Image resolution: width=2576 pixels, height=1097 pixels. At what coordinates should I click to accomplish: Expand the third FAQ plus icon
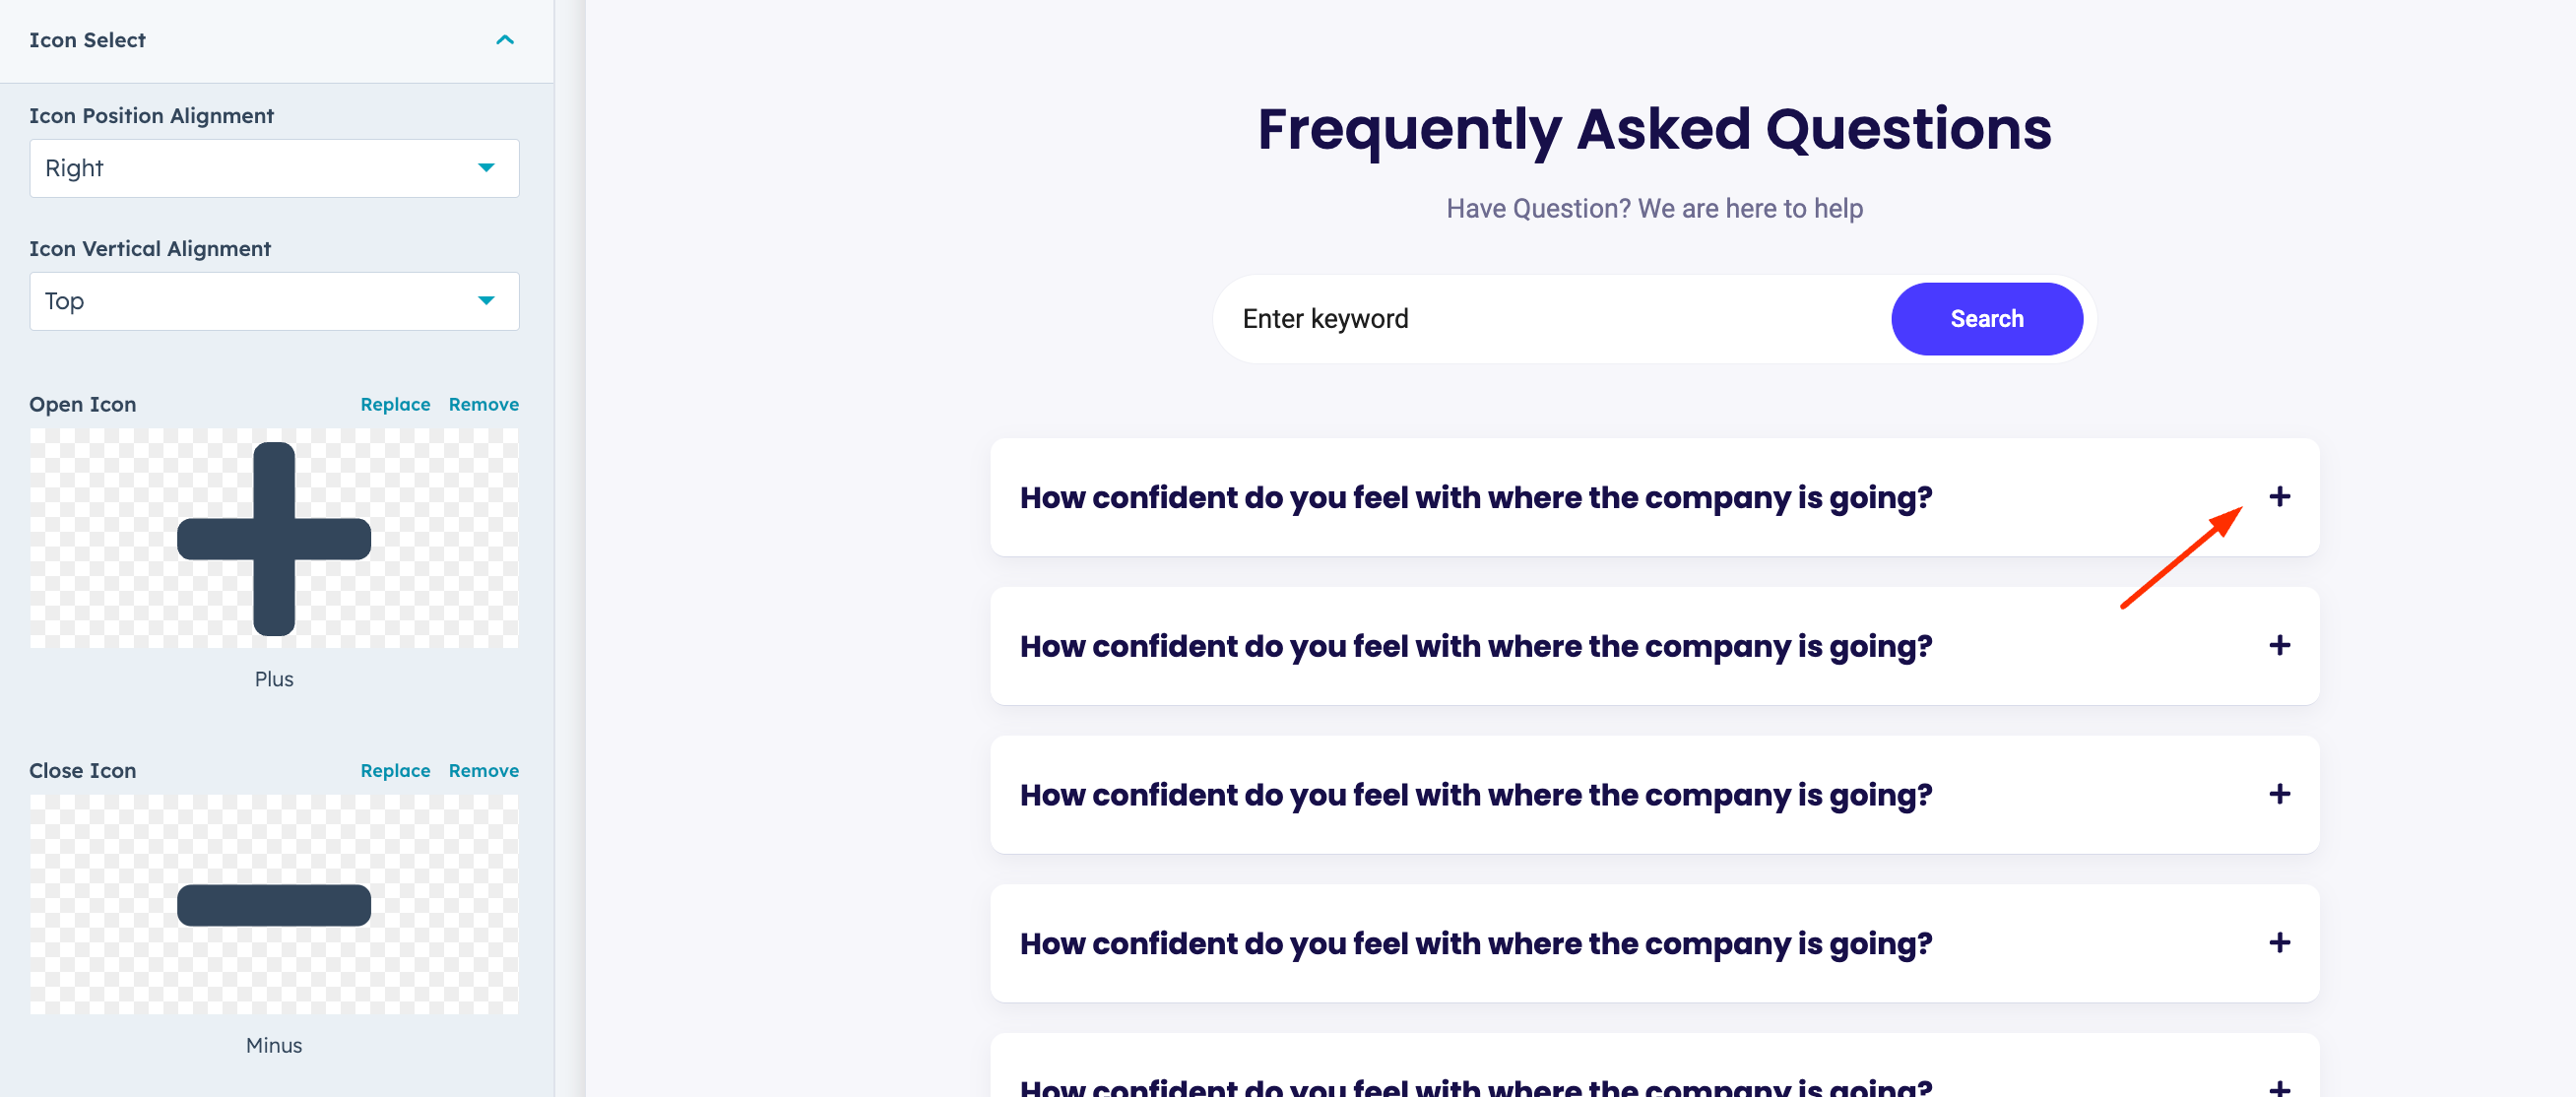pyautogui.click(x=2279, y=794)
